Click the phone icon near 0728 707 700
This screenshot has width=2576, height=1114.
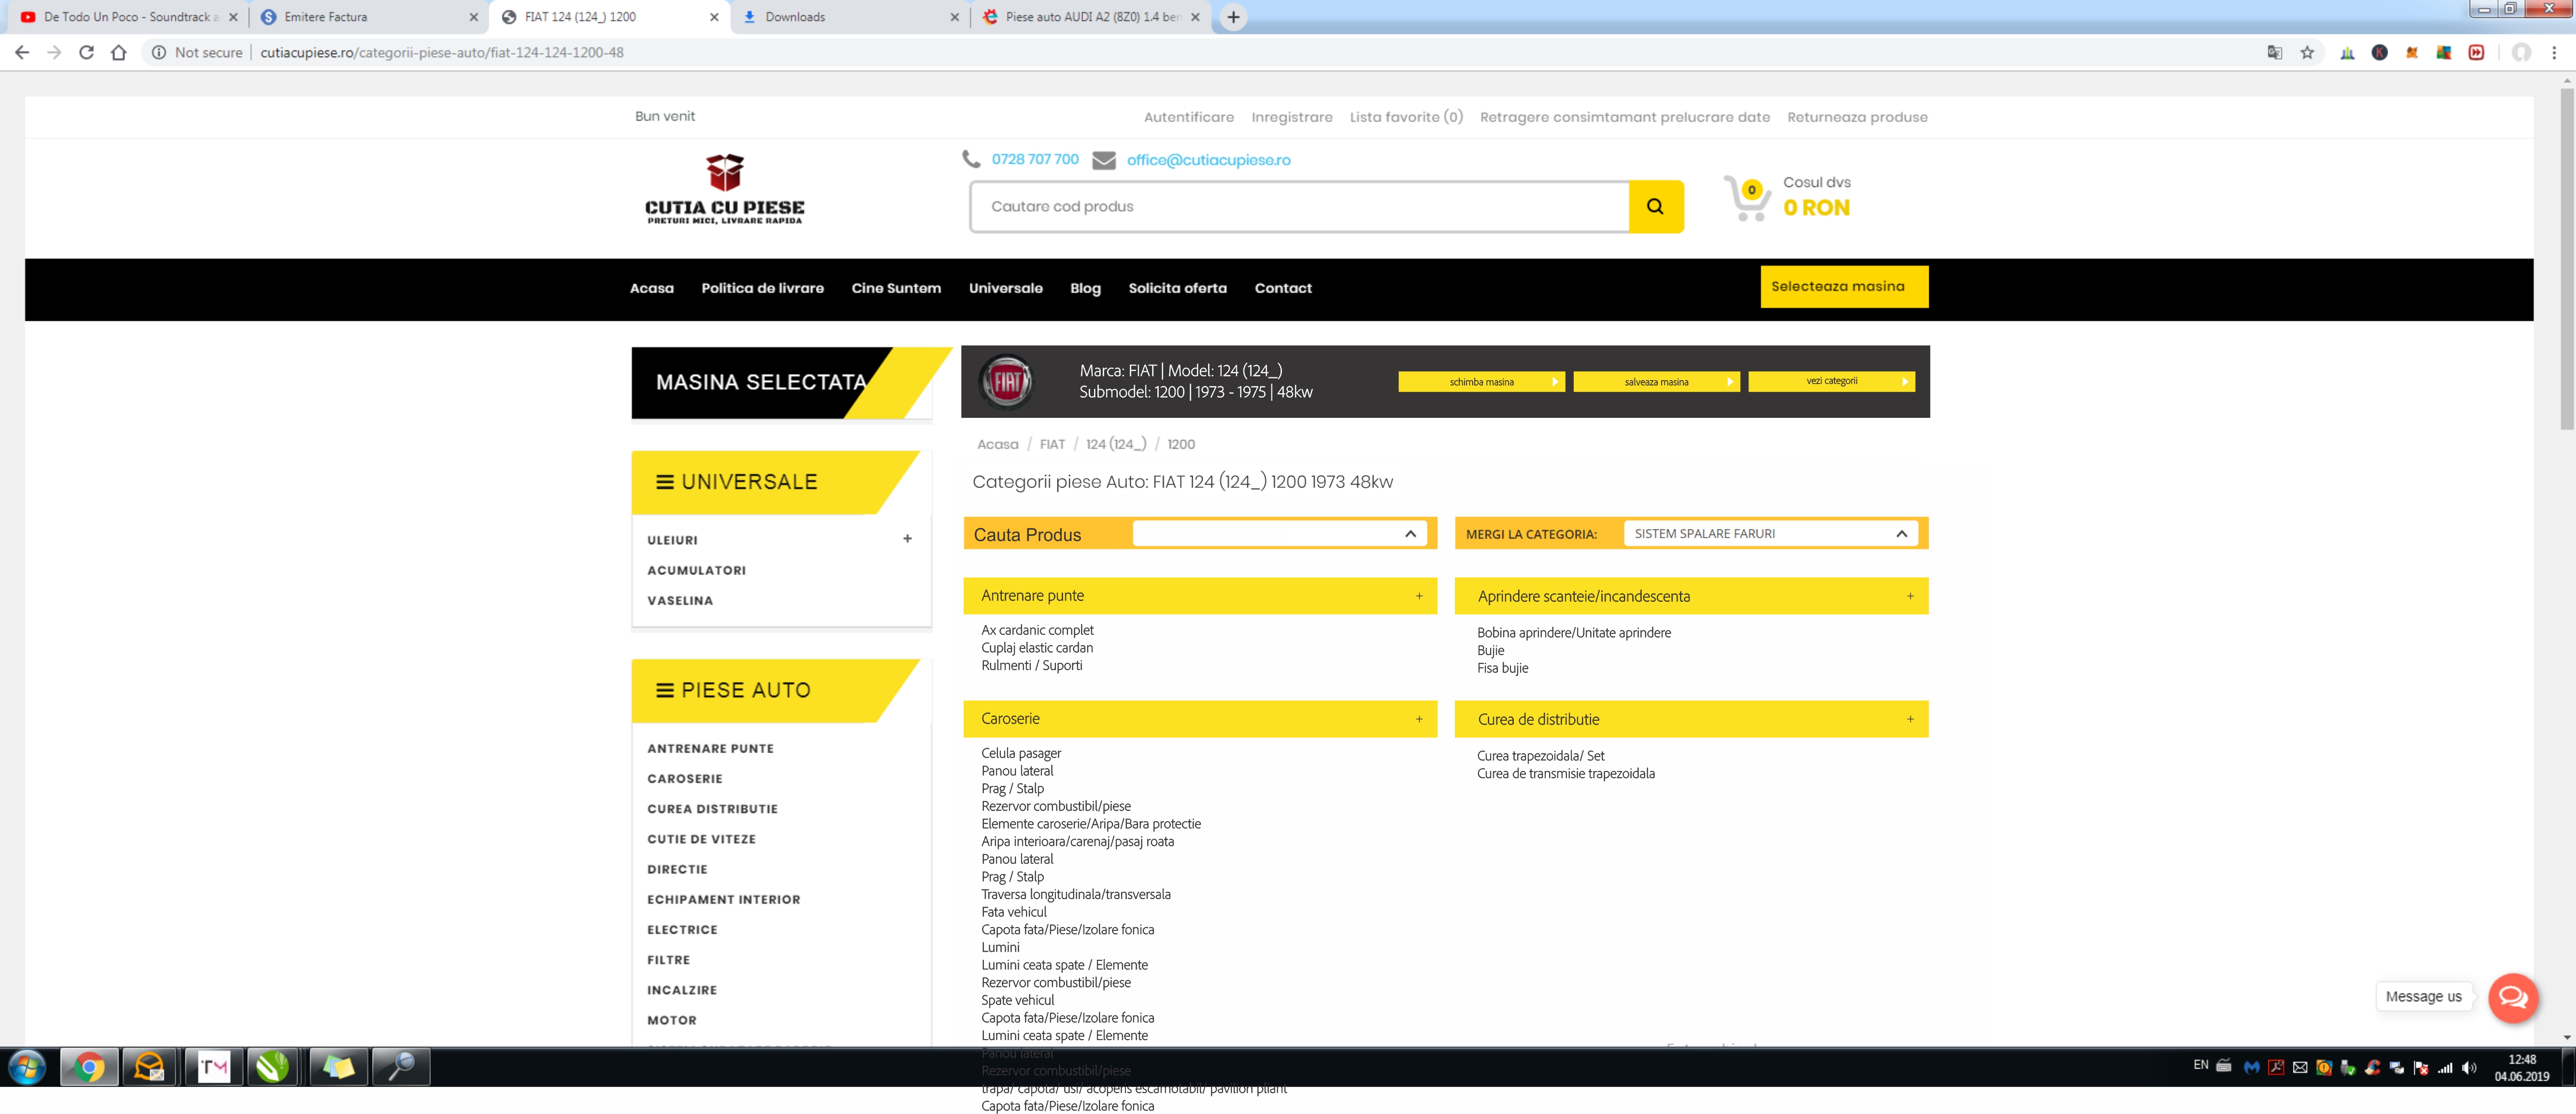coord(971,159)
